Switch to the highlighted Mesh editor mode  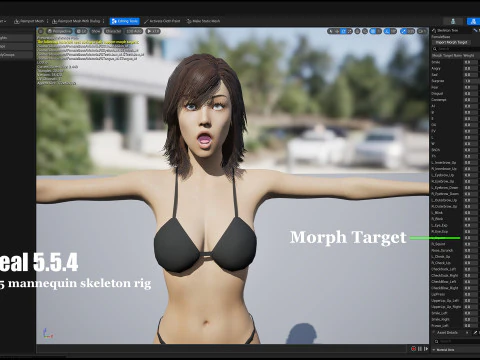473,21
